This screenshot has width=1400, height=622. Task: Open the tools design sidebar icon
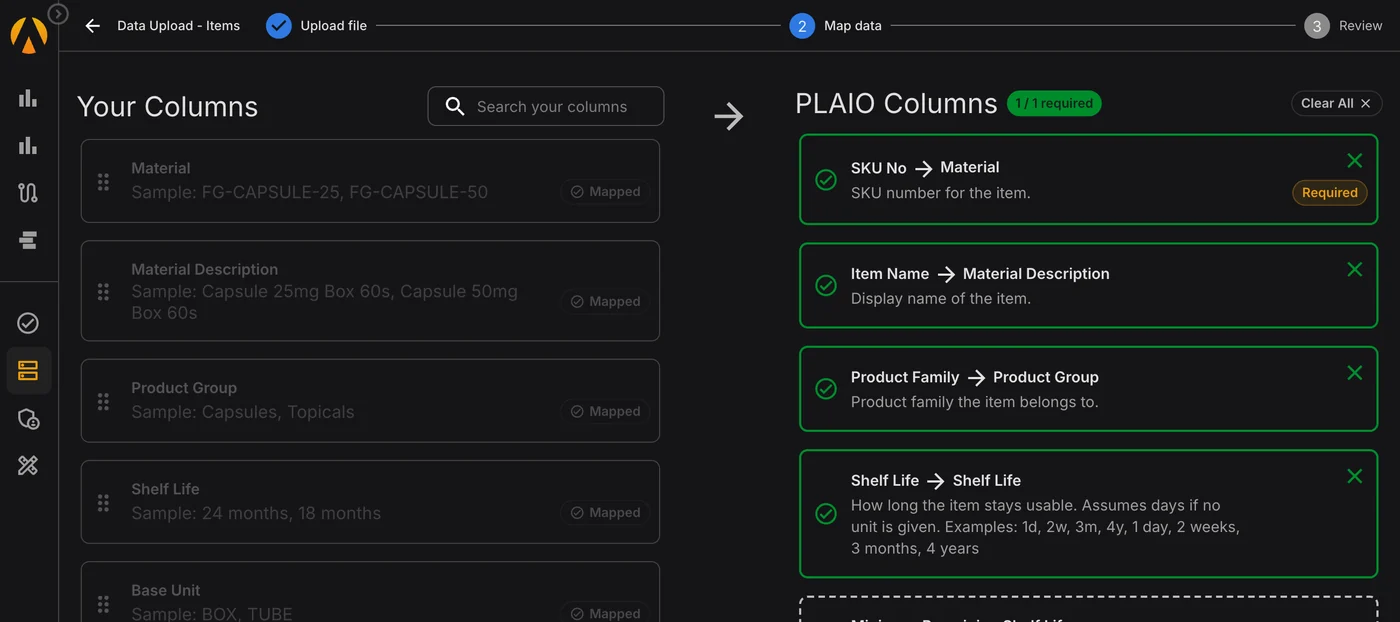28,465
